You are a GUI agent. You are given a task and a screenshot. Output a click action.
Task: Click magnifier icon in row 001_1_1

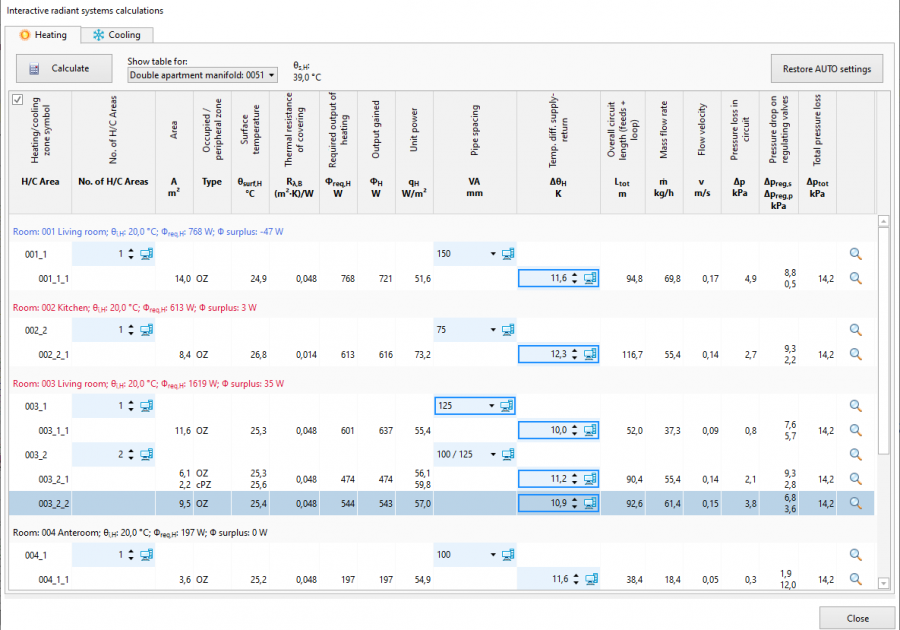[855, 279]
